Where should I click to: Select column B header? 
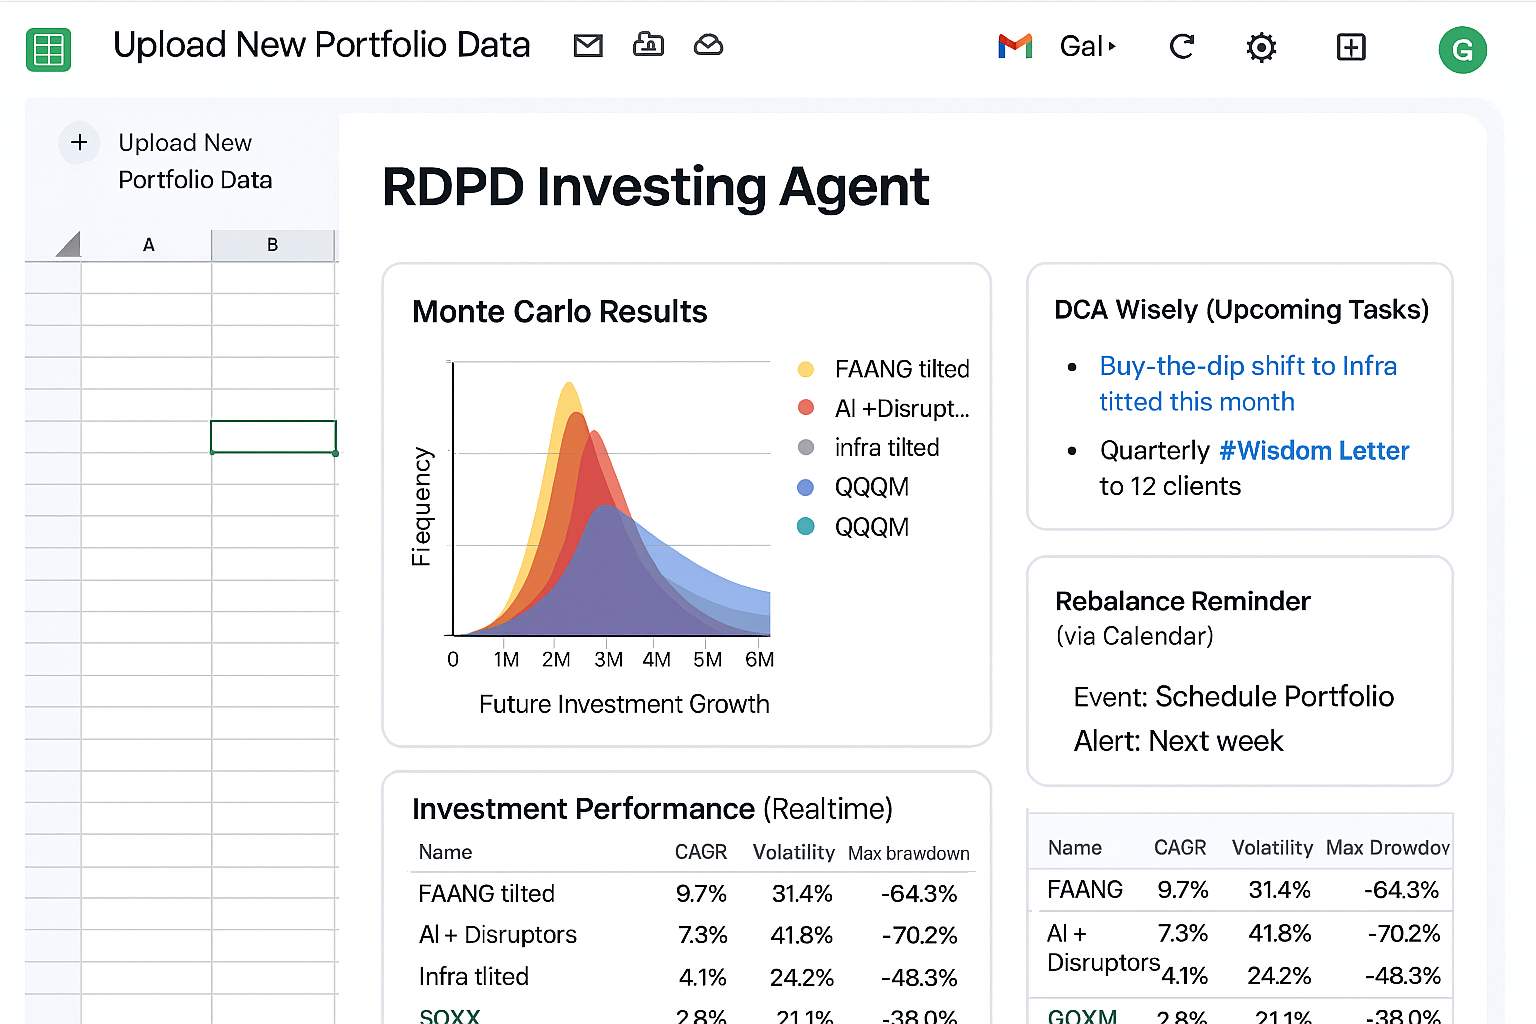pos(272,245)
